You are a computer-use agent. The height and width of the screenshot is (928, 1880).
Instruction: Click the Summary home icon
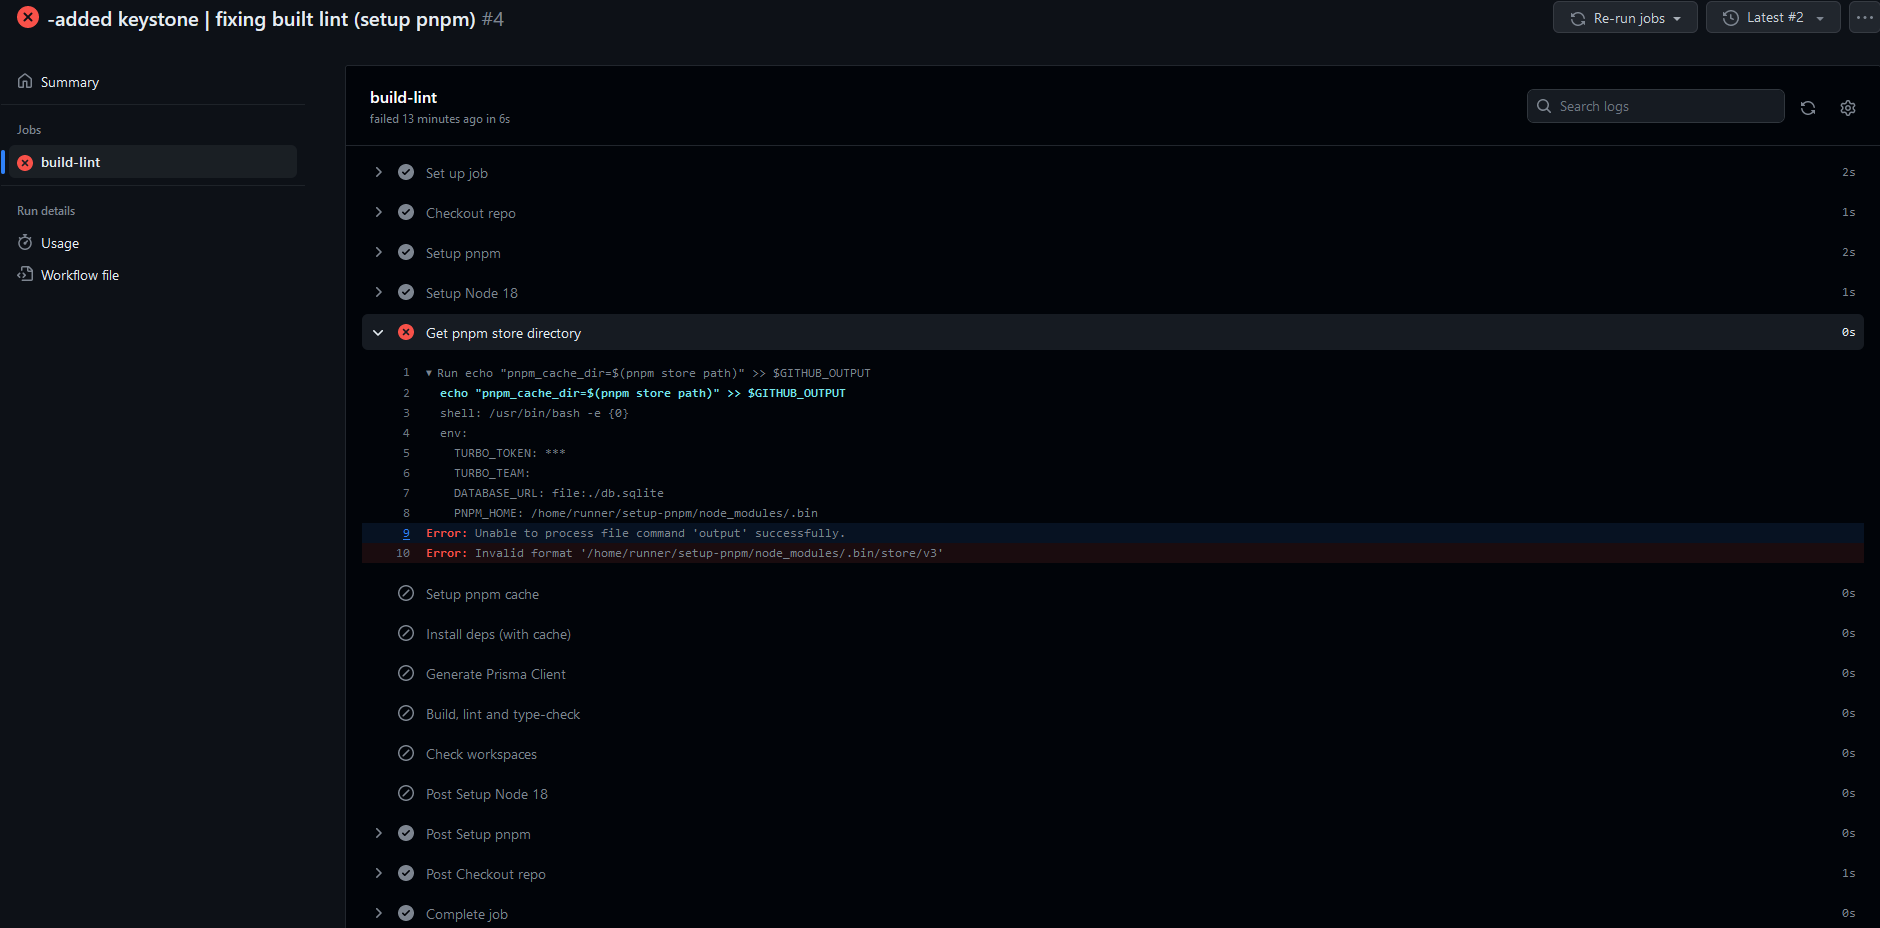25,81
